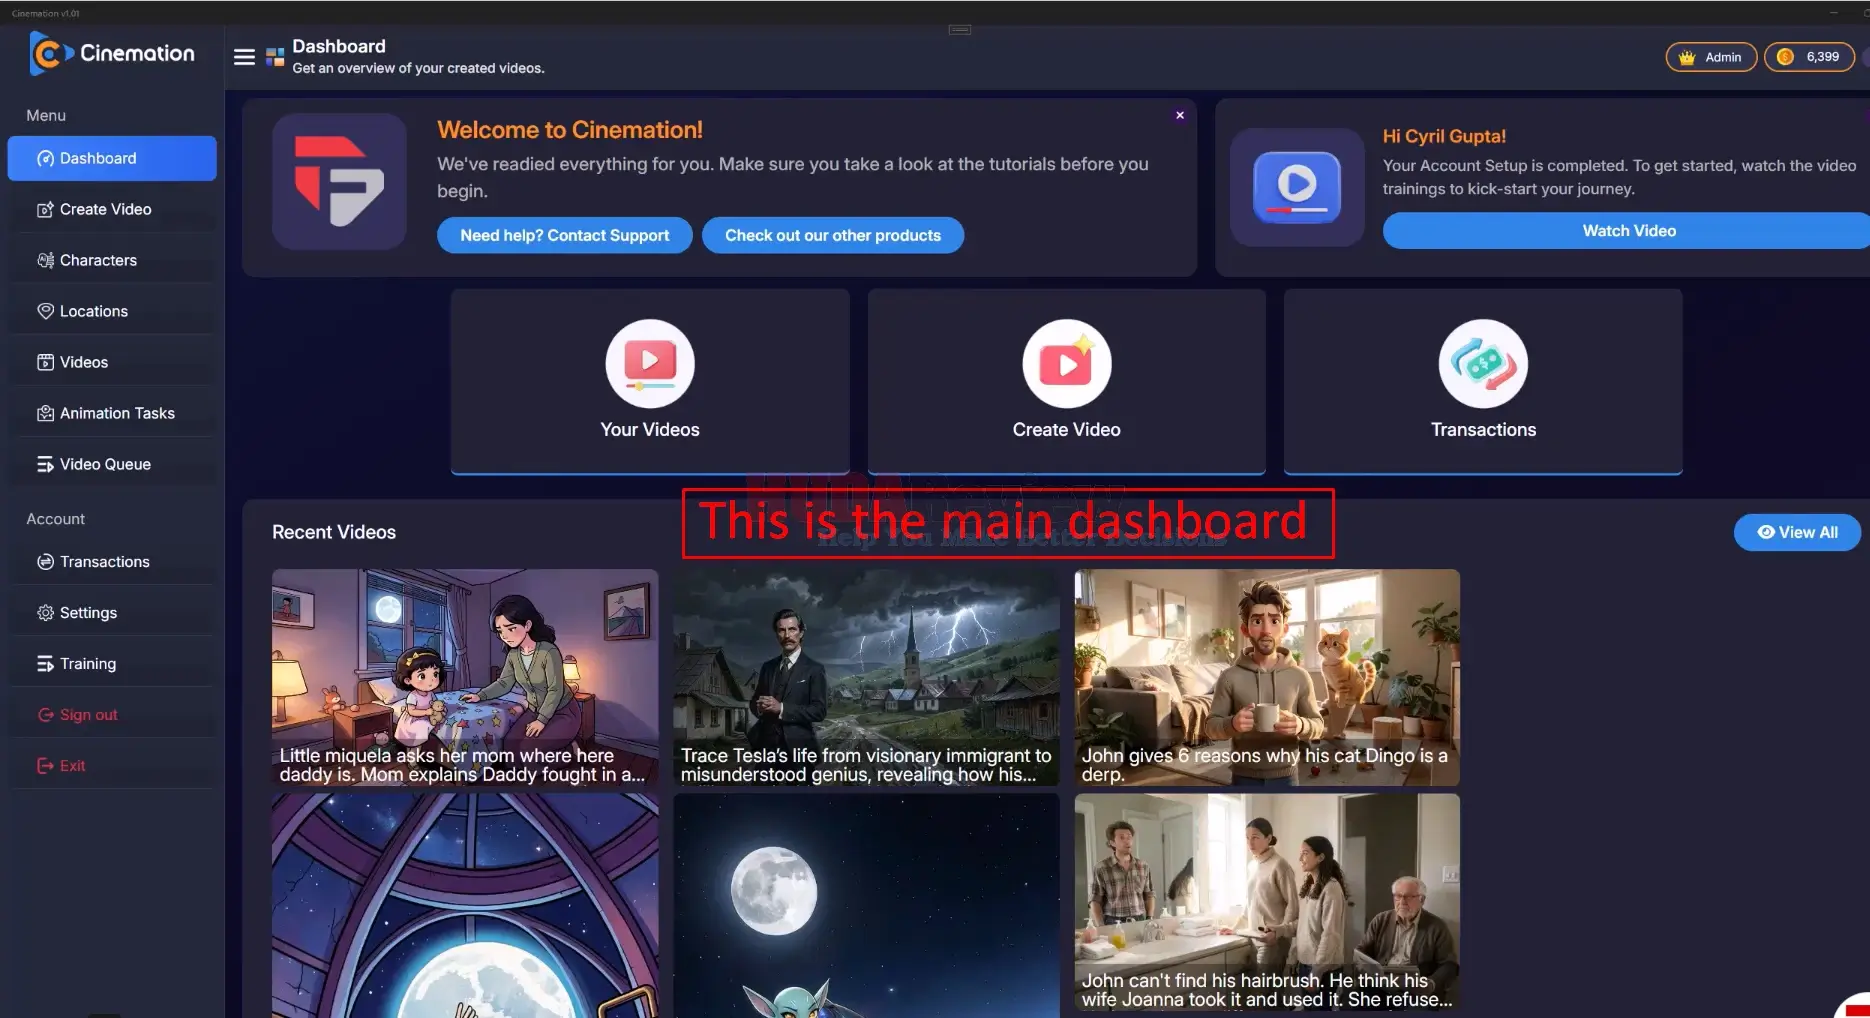Open the Create Video card icon
The image size is (1870, 1018).
tap(1067, 364)
